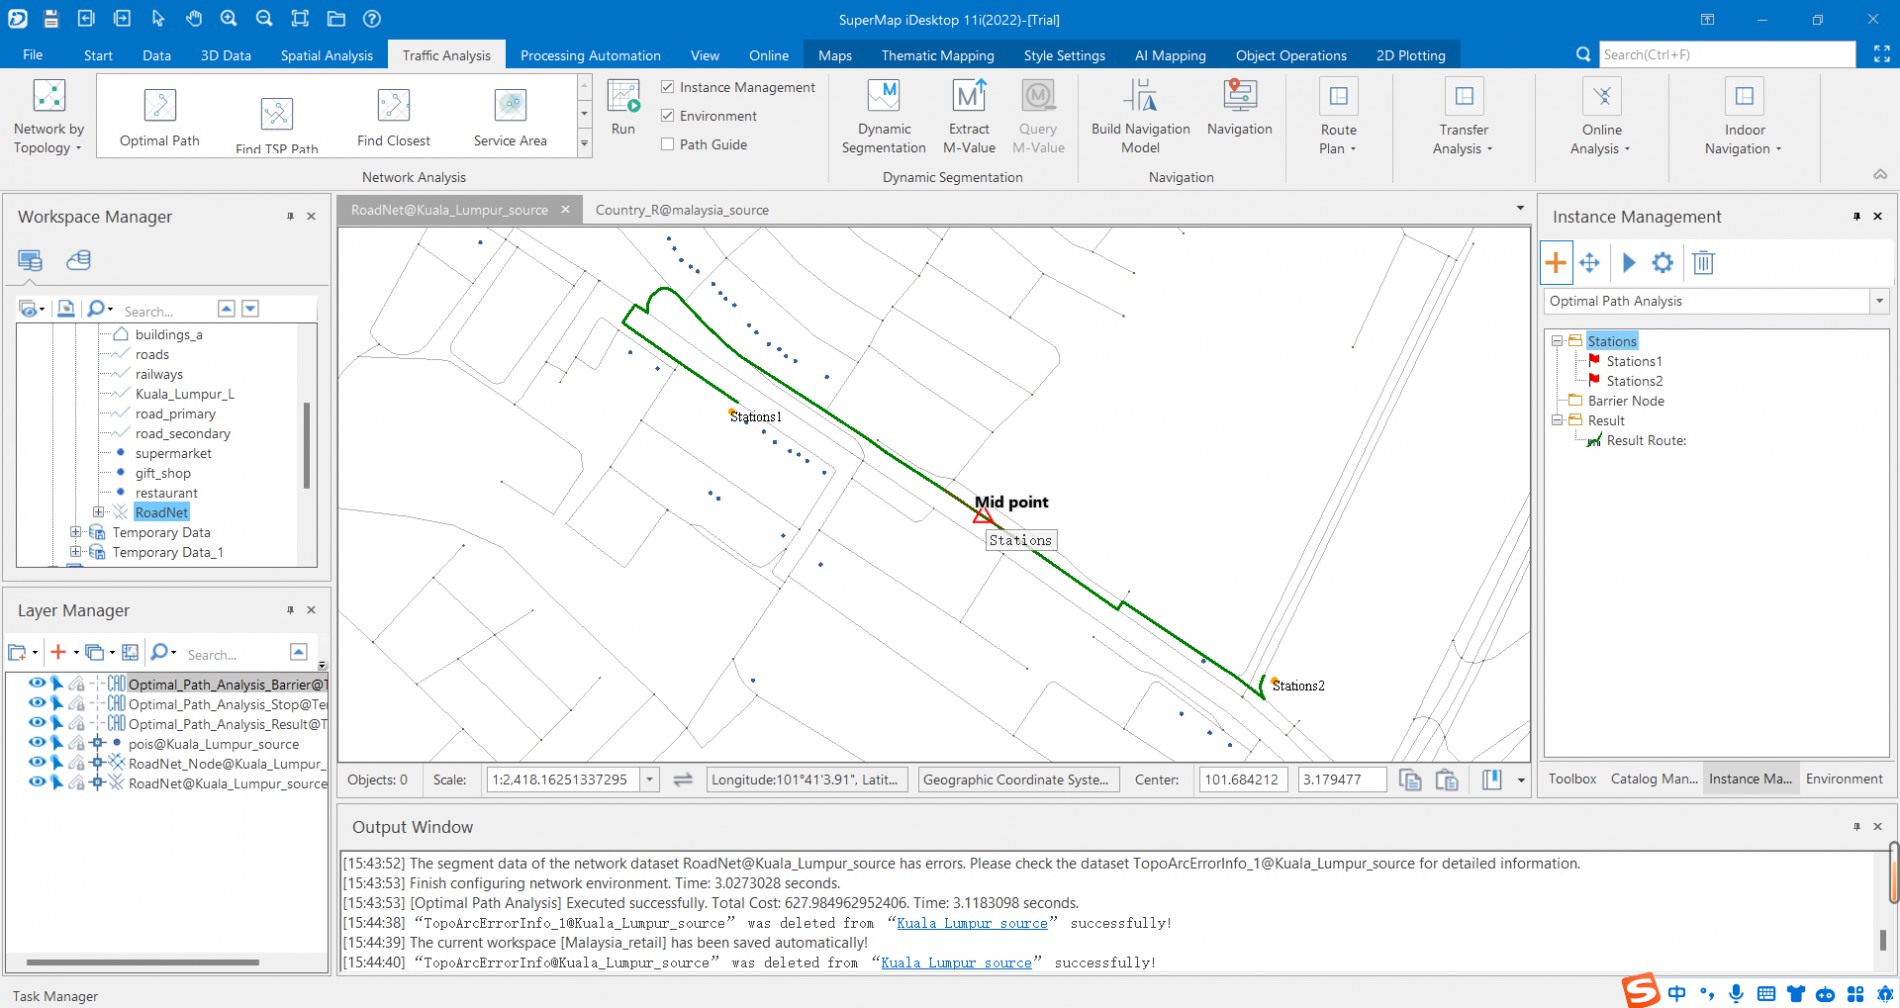
Task: Switch to Country_R@malaysia_source map tab
Action: [x=682, y=210]
